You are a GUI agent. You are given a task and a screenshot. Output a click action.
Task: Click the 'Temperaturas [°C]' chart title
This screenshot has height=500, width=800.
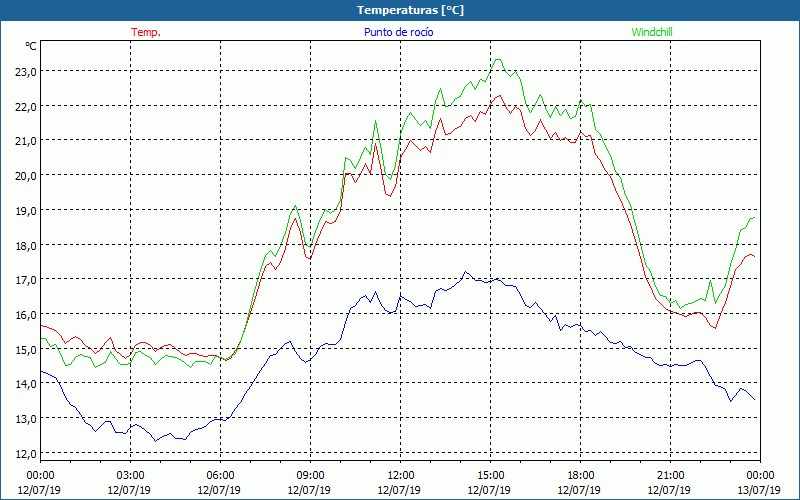click(410, 10)
